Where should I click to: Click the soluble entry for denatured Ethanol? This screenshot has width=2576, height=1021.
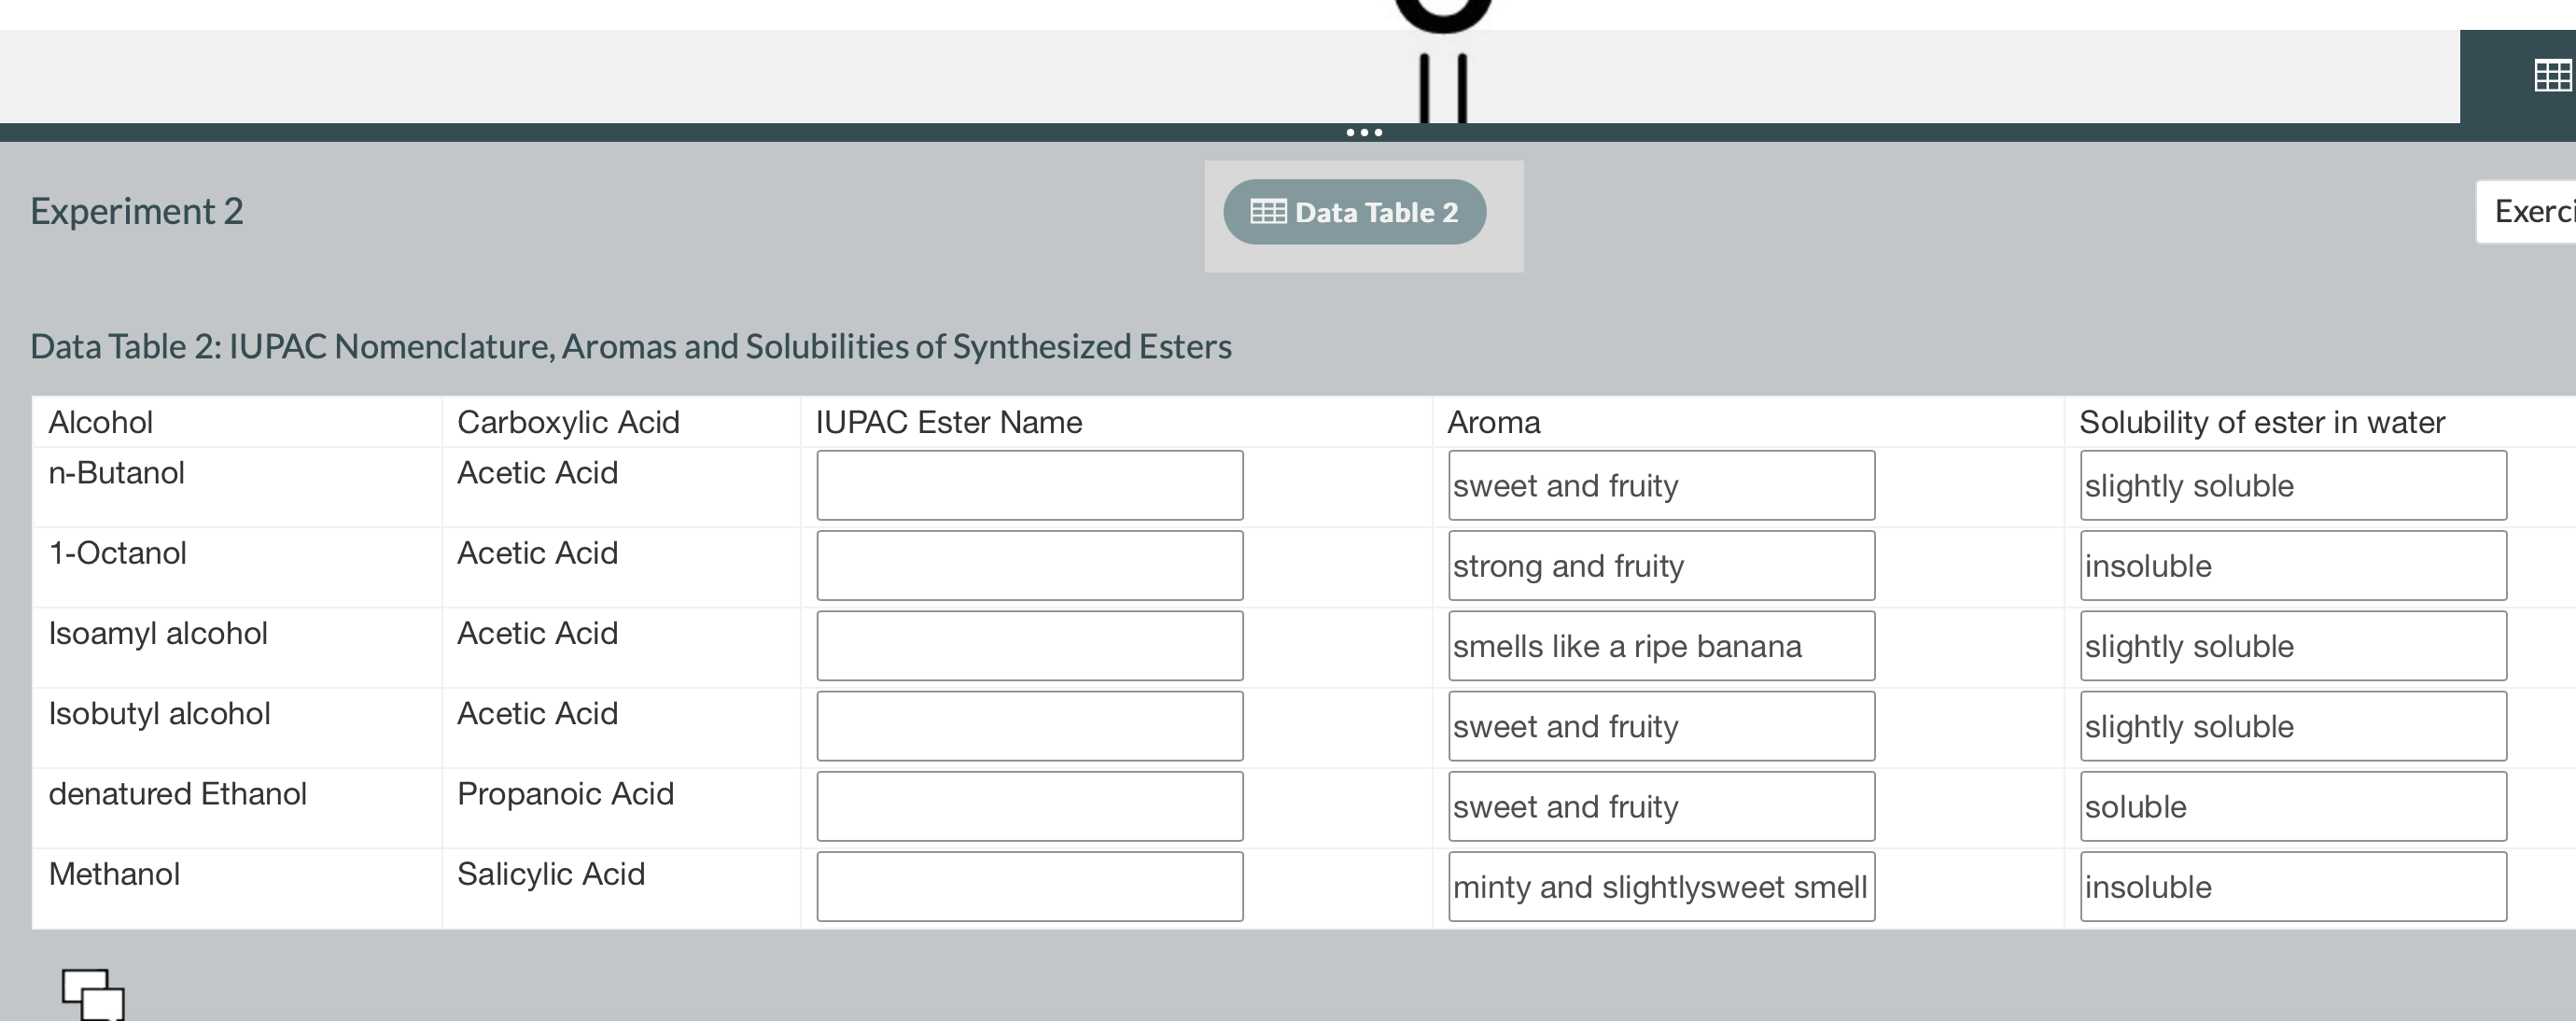(x=2291, y=806)
